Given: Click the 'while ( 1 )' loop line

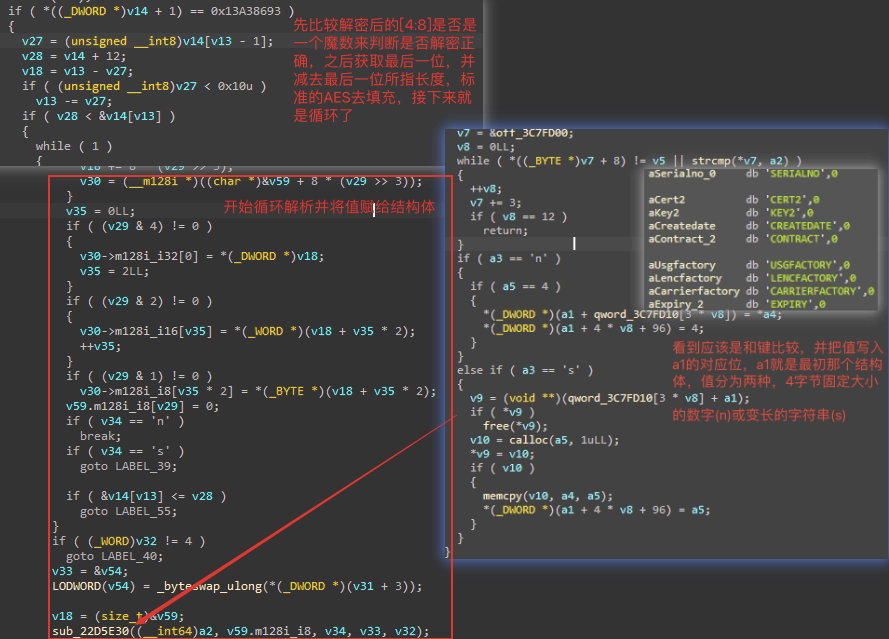Looking at the screenshot, I should coord(74,146).
